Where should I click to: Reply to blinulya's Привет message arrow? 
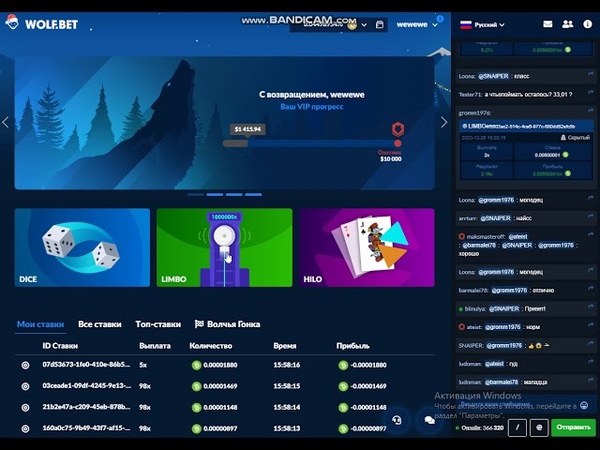coord(590,307)
